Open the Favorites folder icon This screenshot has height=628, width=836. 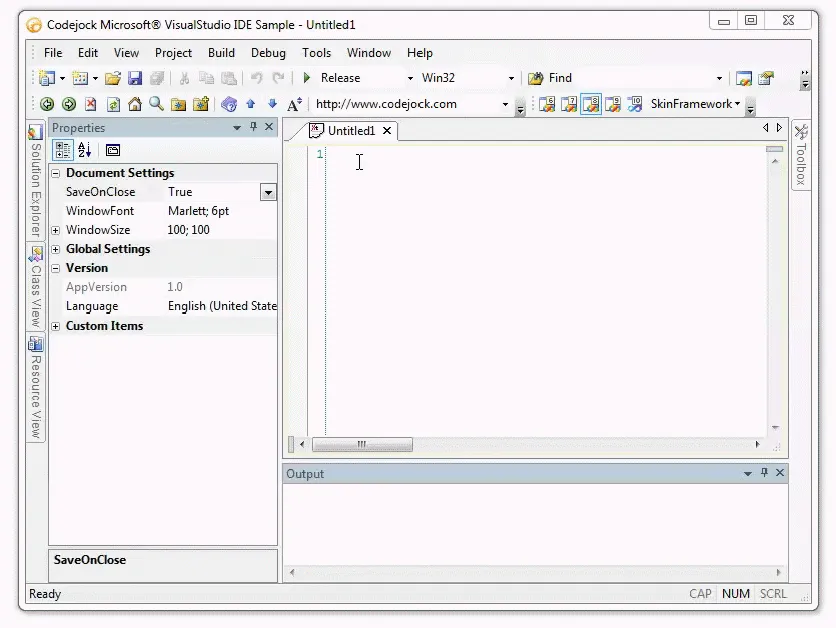click(x=179, y=104)
